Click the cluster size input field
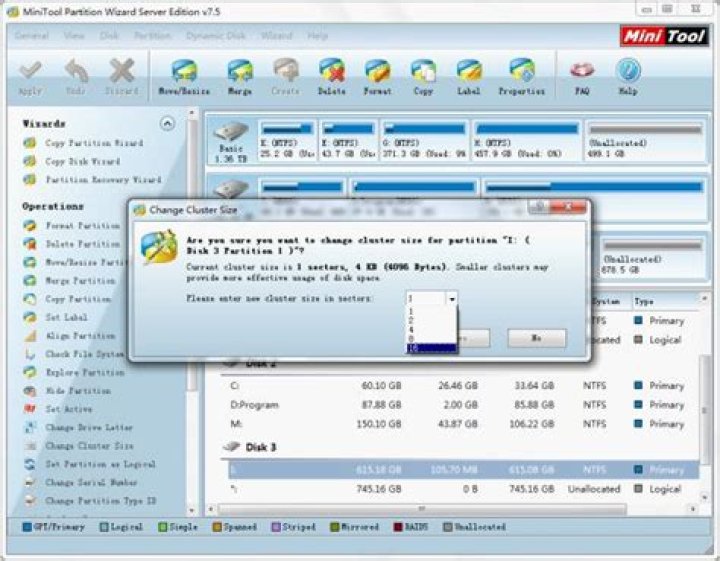Viewport: 720px width, 561px height. coord(426,299)
